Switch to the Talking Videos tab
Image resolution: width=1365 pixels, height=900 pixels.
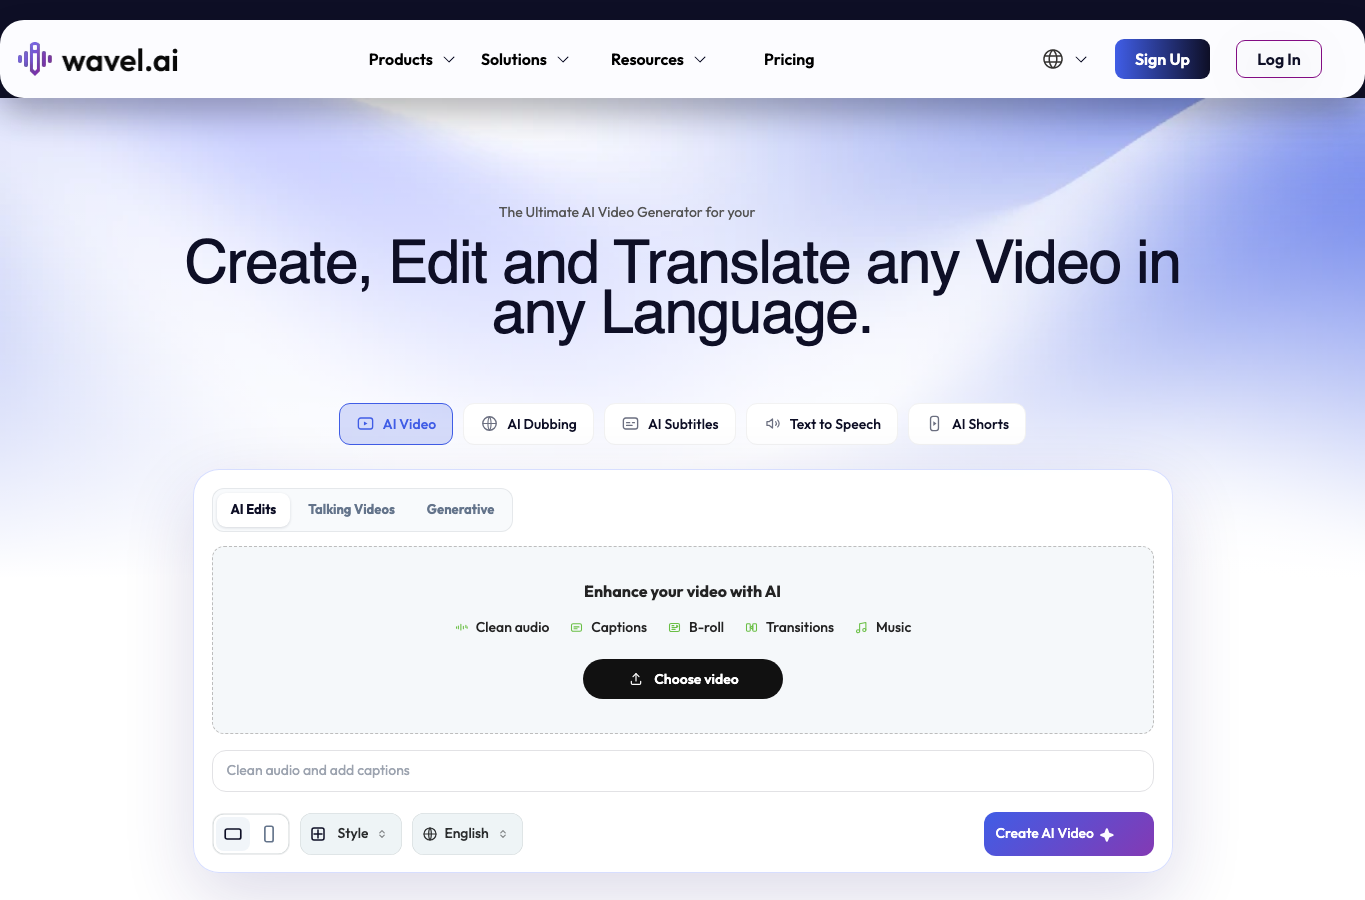pos(351,509)
